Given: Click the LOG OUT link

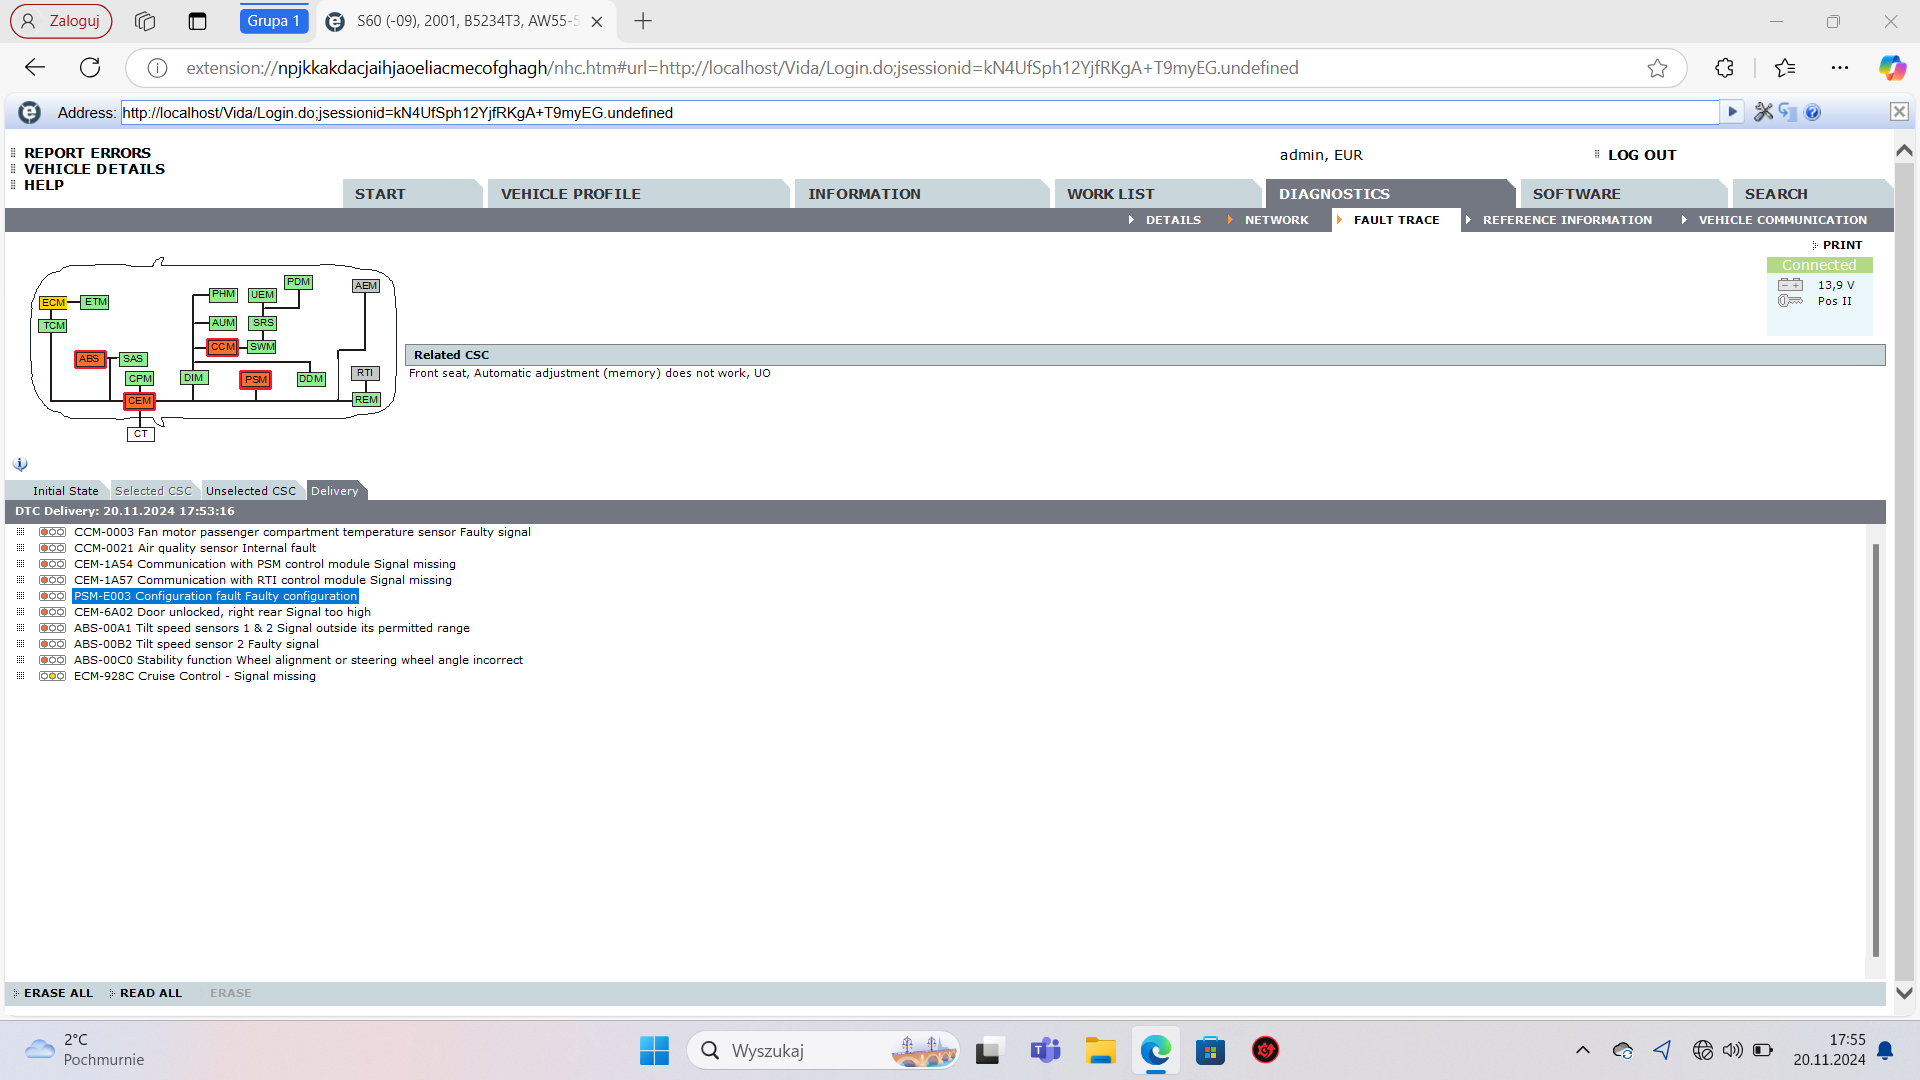Looking at the screenshot, I should (x=1641, y=155).
